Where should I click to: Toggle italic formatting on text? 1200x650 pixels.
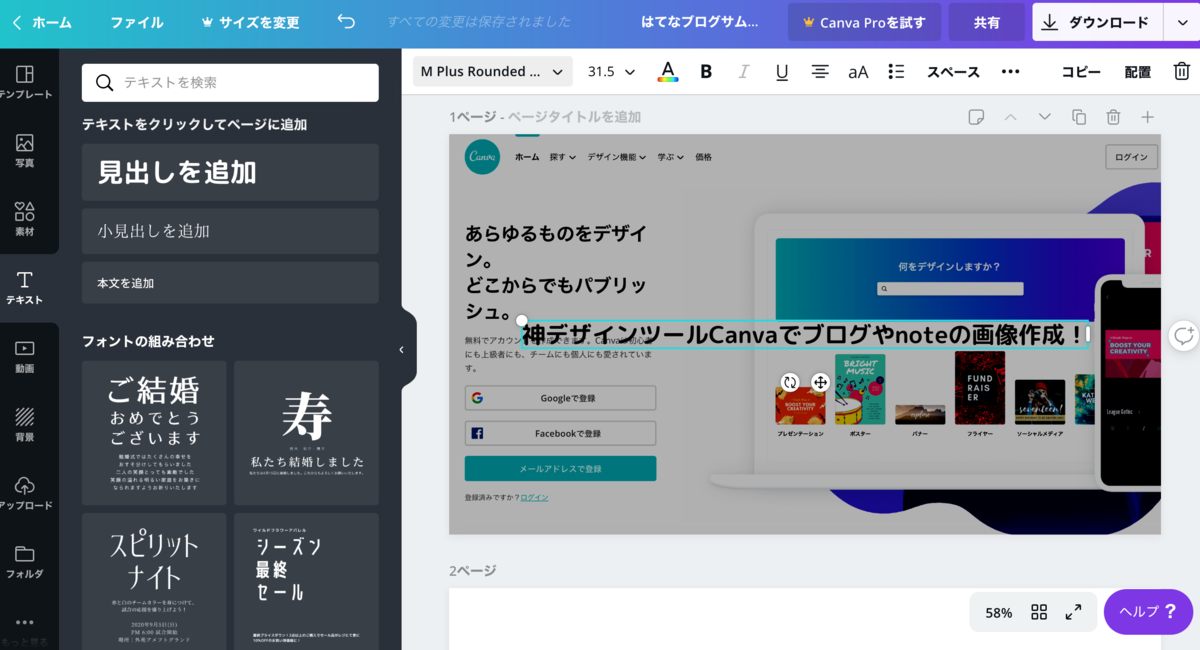click(744, 71)
